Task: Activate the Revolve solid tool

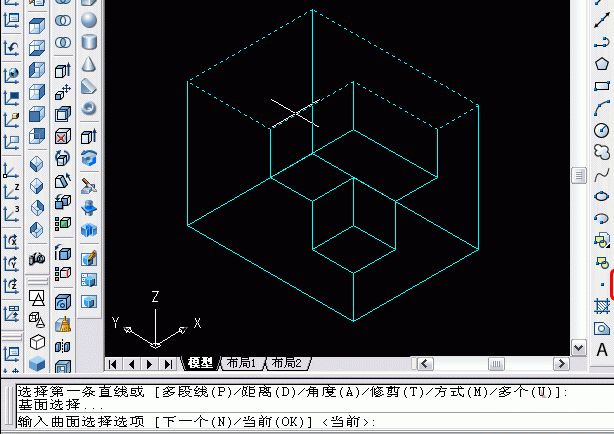Action: (x=89, y=158)
